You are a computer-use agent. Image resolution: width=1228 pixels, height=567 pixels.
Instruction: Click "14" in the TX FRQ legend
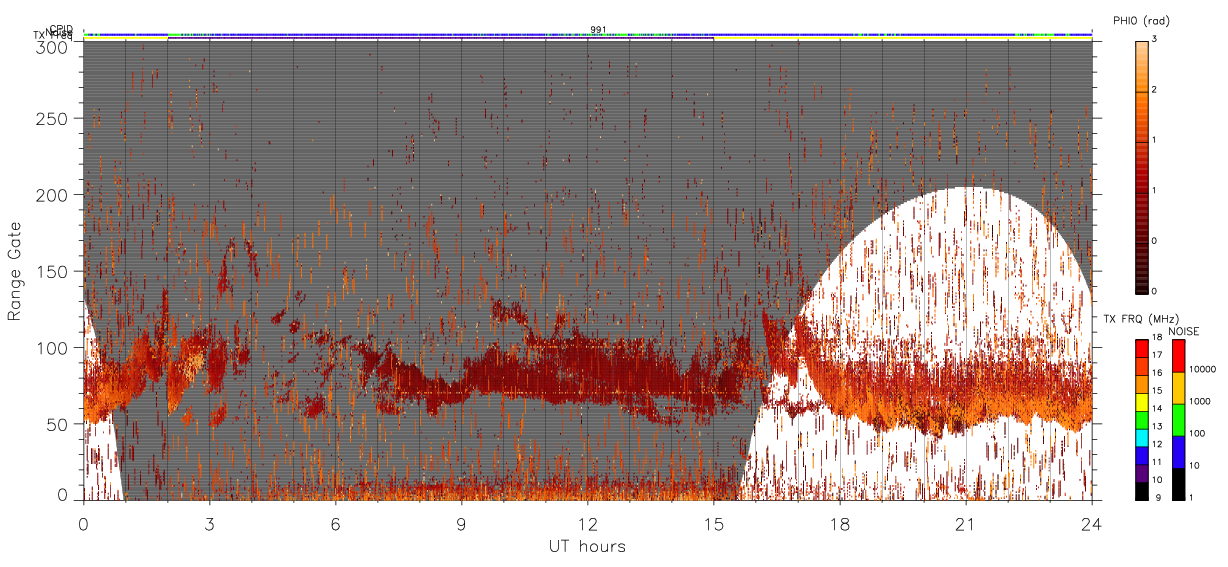pos(1157,408)
